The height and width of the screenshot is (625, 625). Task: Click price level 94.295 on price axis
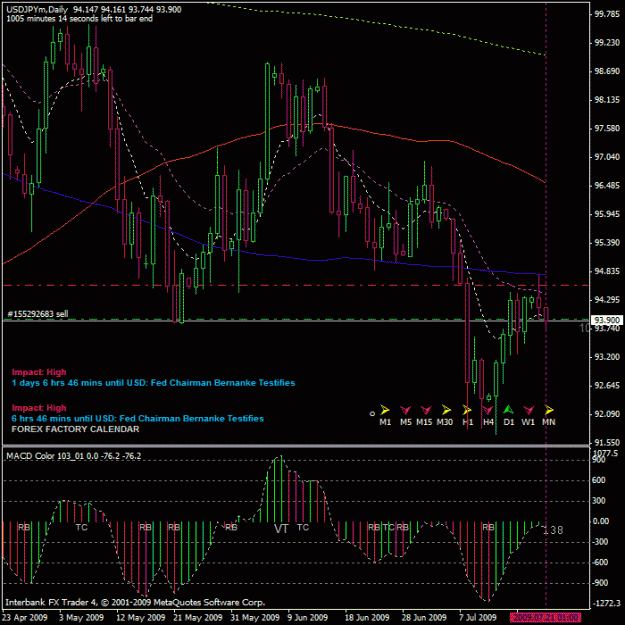(x=607, y=300)
